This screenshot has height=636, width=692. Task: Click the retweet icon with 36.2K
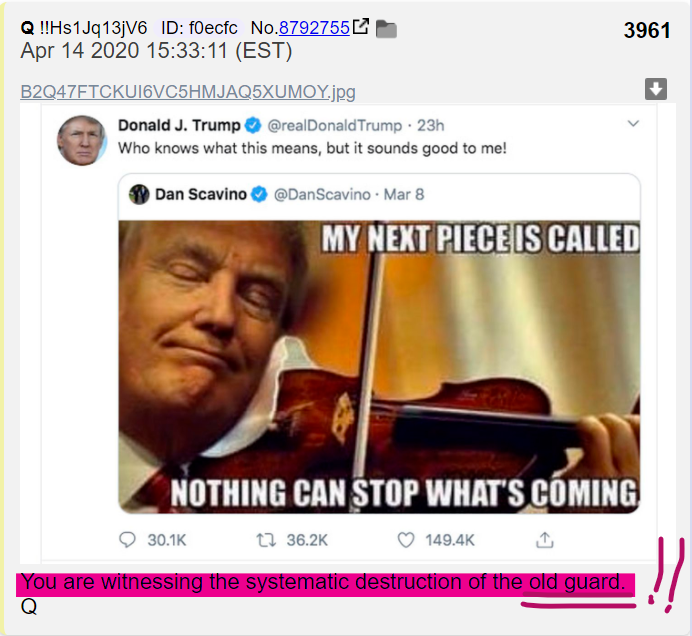[267, 540]
